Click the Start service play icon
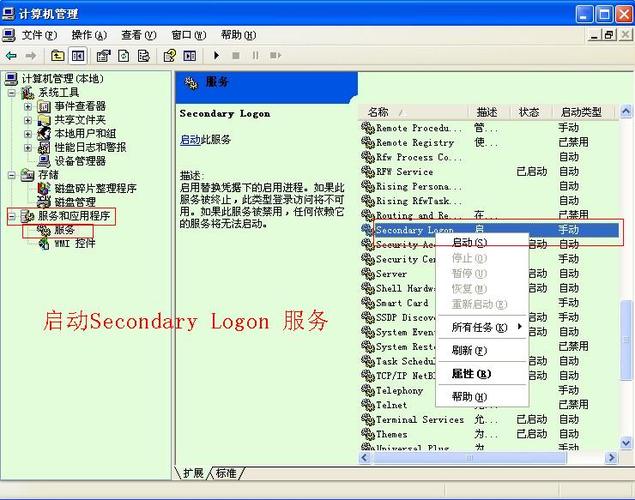635x500 pixels. 216,55
